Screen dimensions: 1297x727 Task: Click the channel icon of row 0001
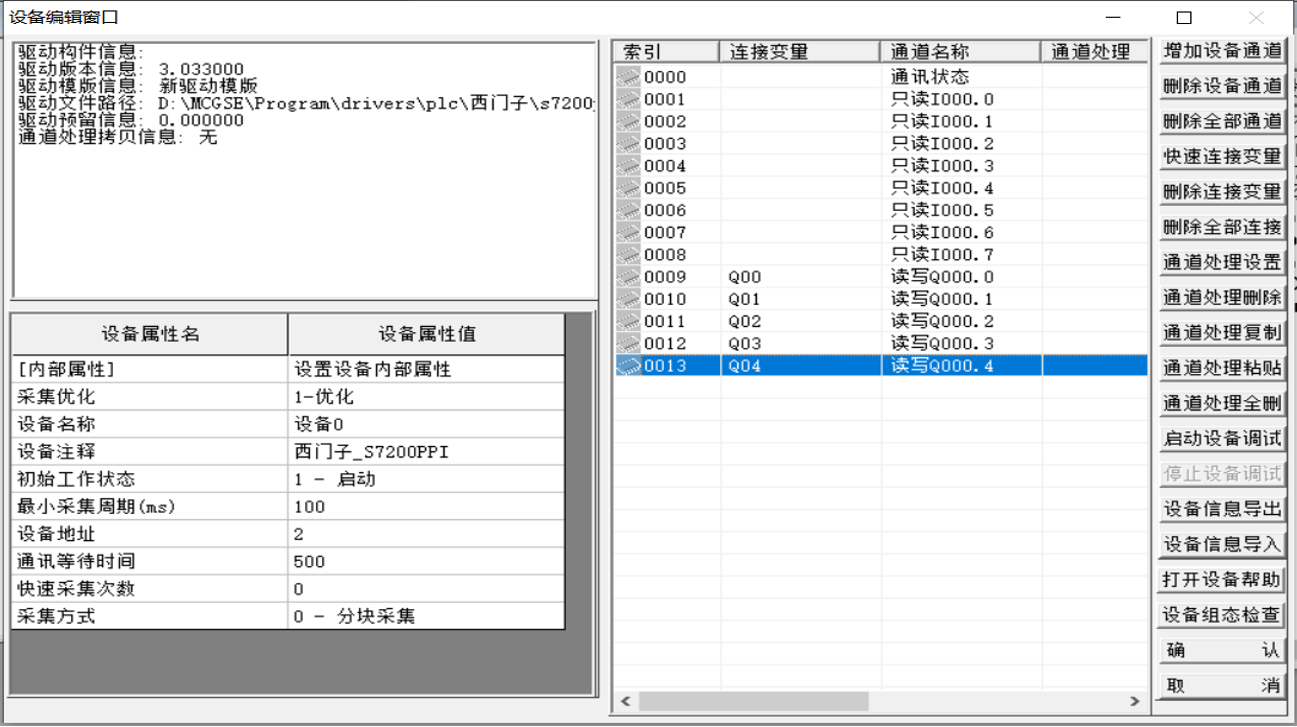click(x=628, y=99)
